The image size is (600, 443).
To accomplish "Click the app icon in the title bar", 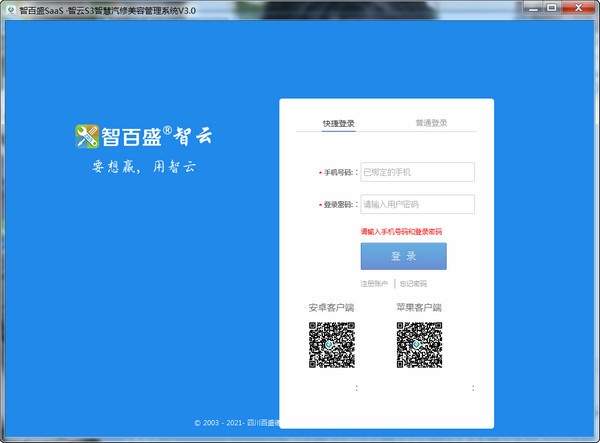I will 10,8.
